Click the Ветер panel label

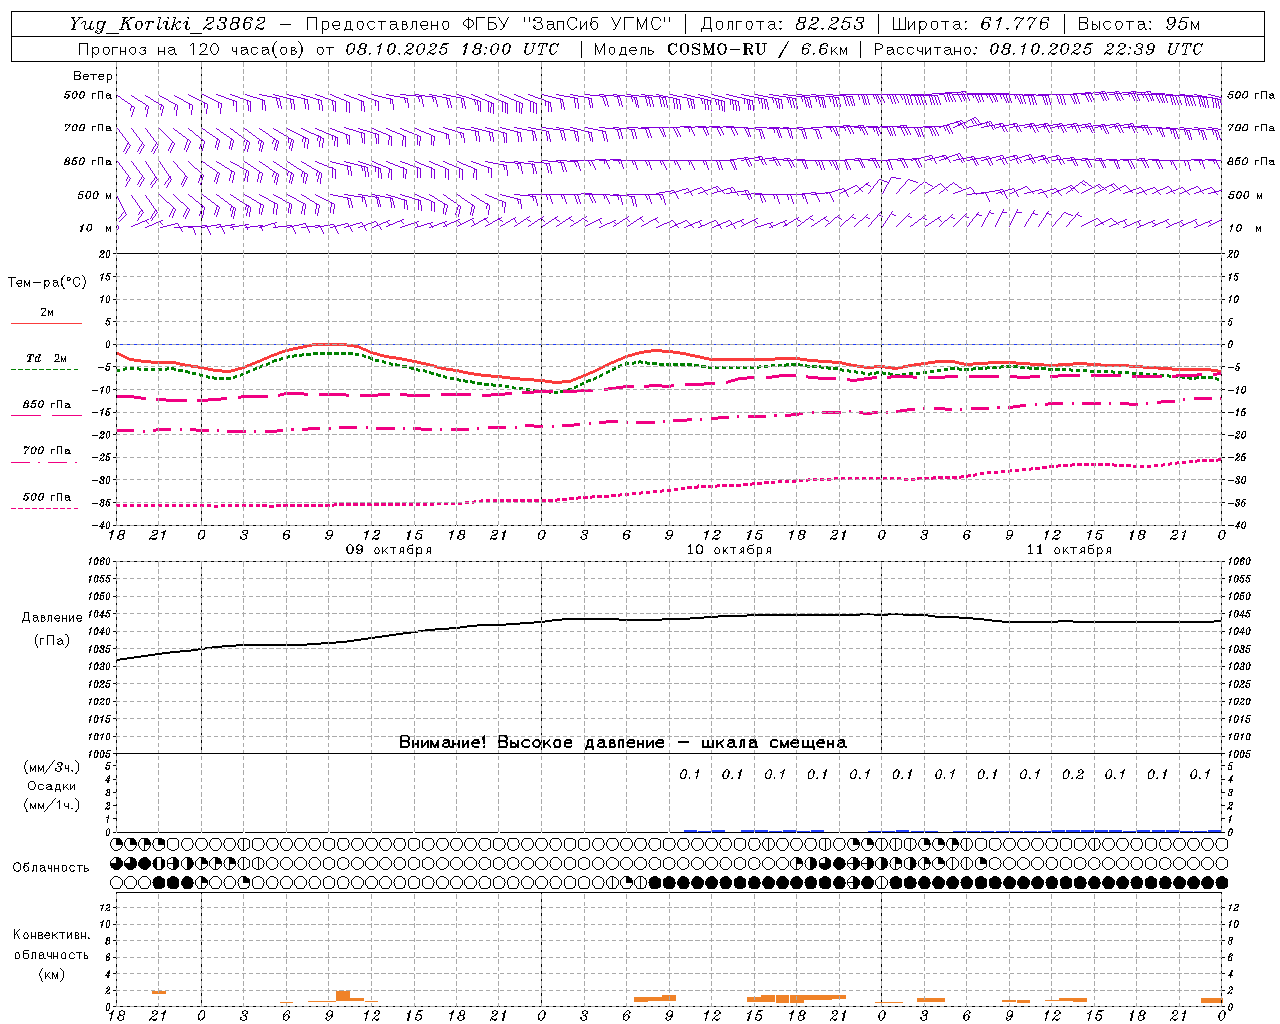93,76
